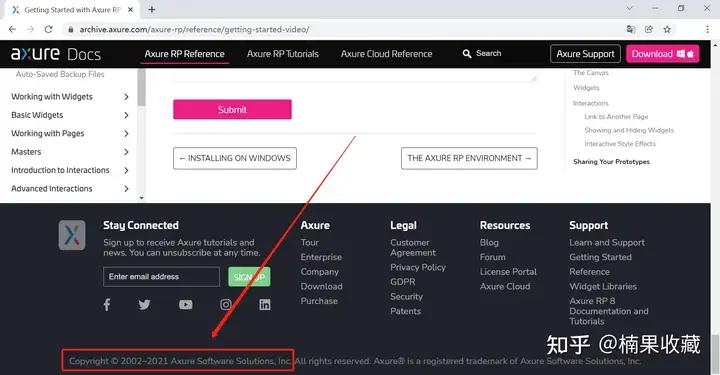The image size is (720, 375).
Task: Open the Widget Libraries link
Action: click(603, 286)
